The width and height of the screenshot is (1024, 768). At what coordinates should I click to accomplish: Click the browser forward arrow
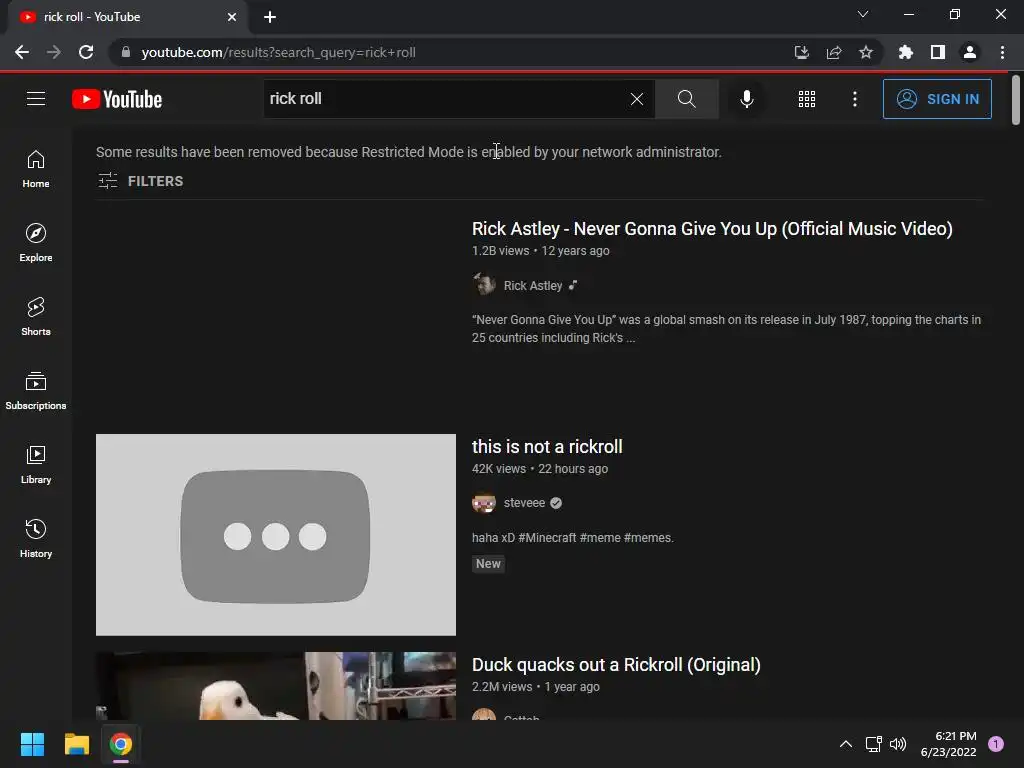[54, 52]
